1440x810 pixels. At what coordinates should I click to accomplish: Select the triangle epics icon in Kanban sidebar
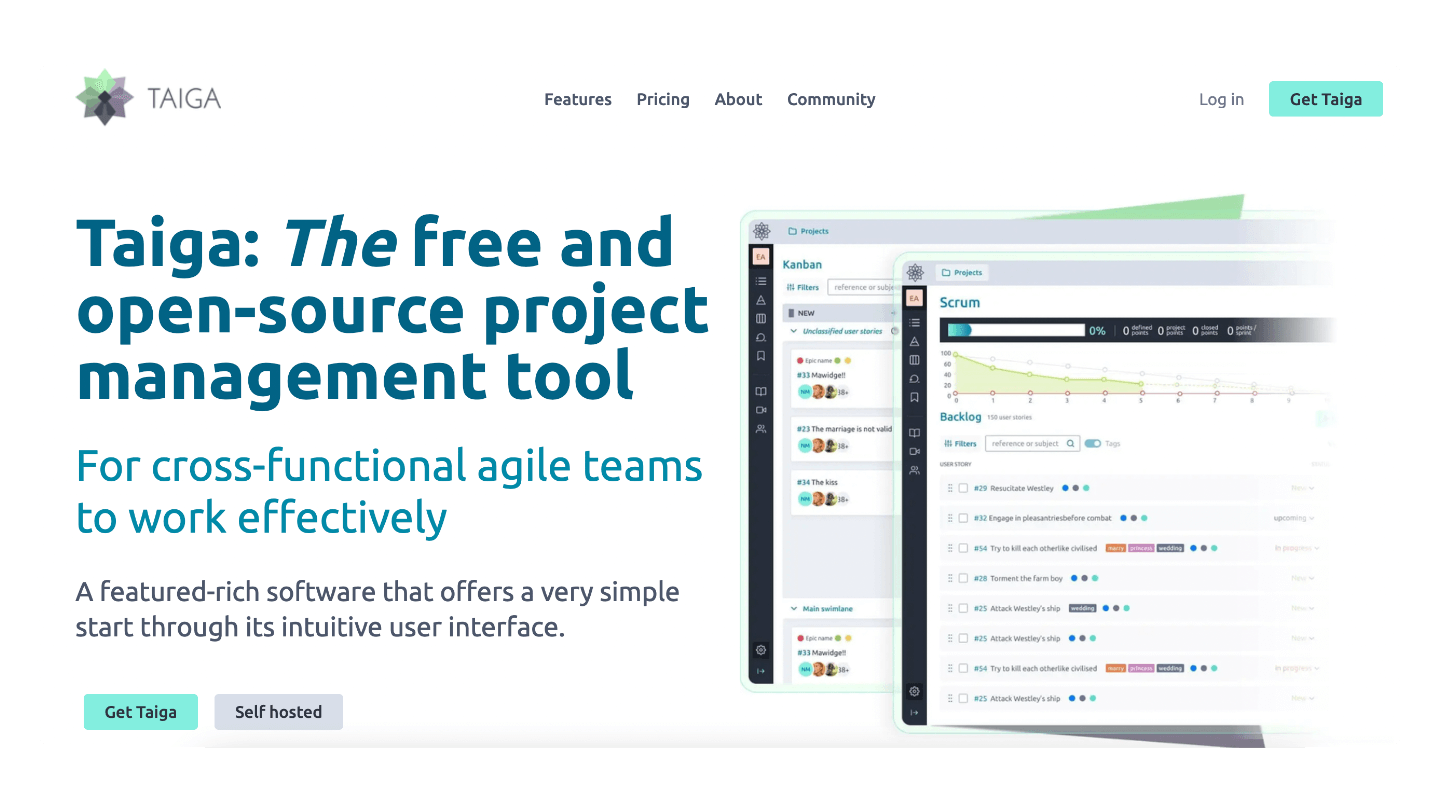click(x=761, y=300)
